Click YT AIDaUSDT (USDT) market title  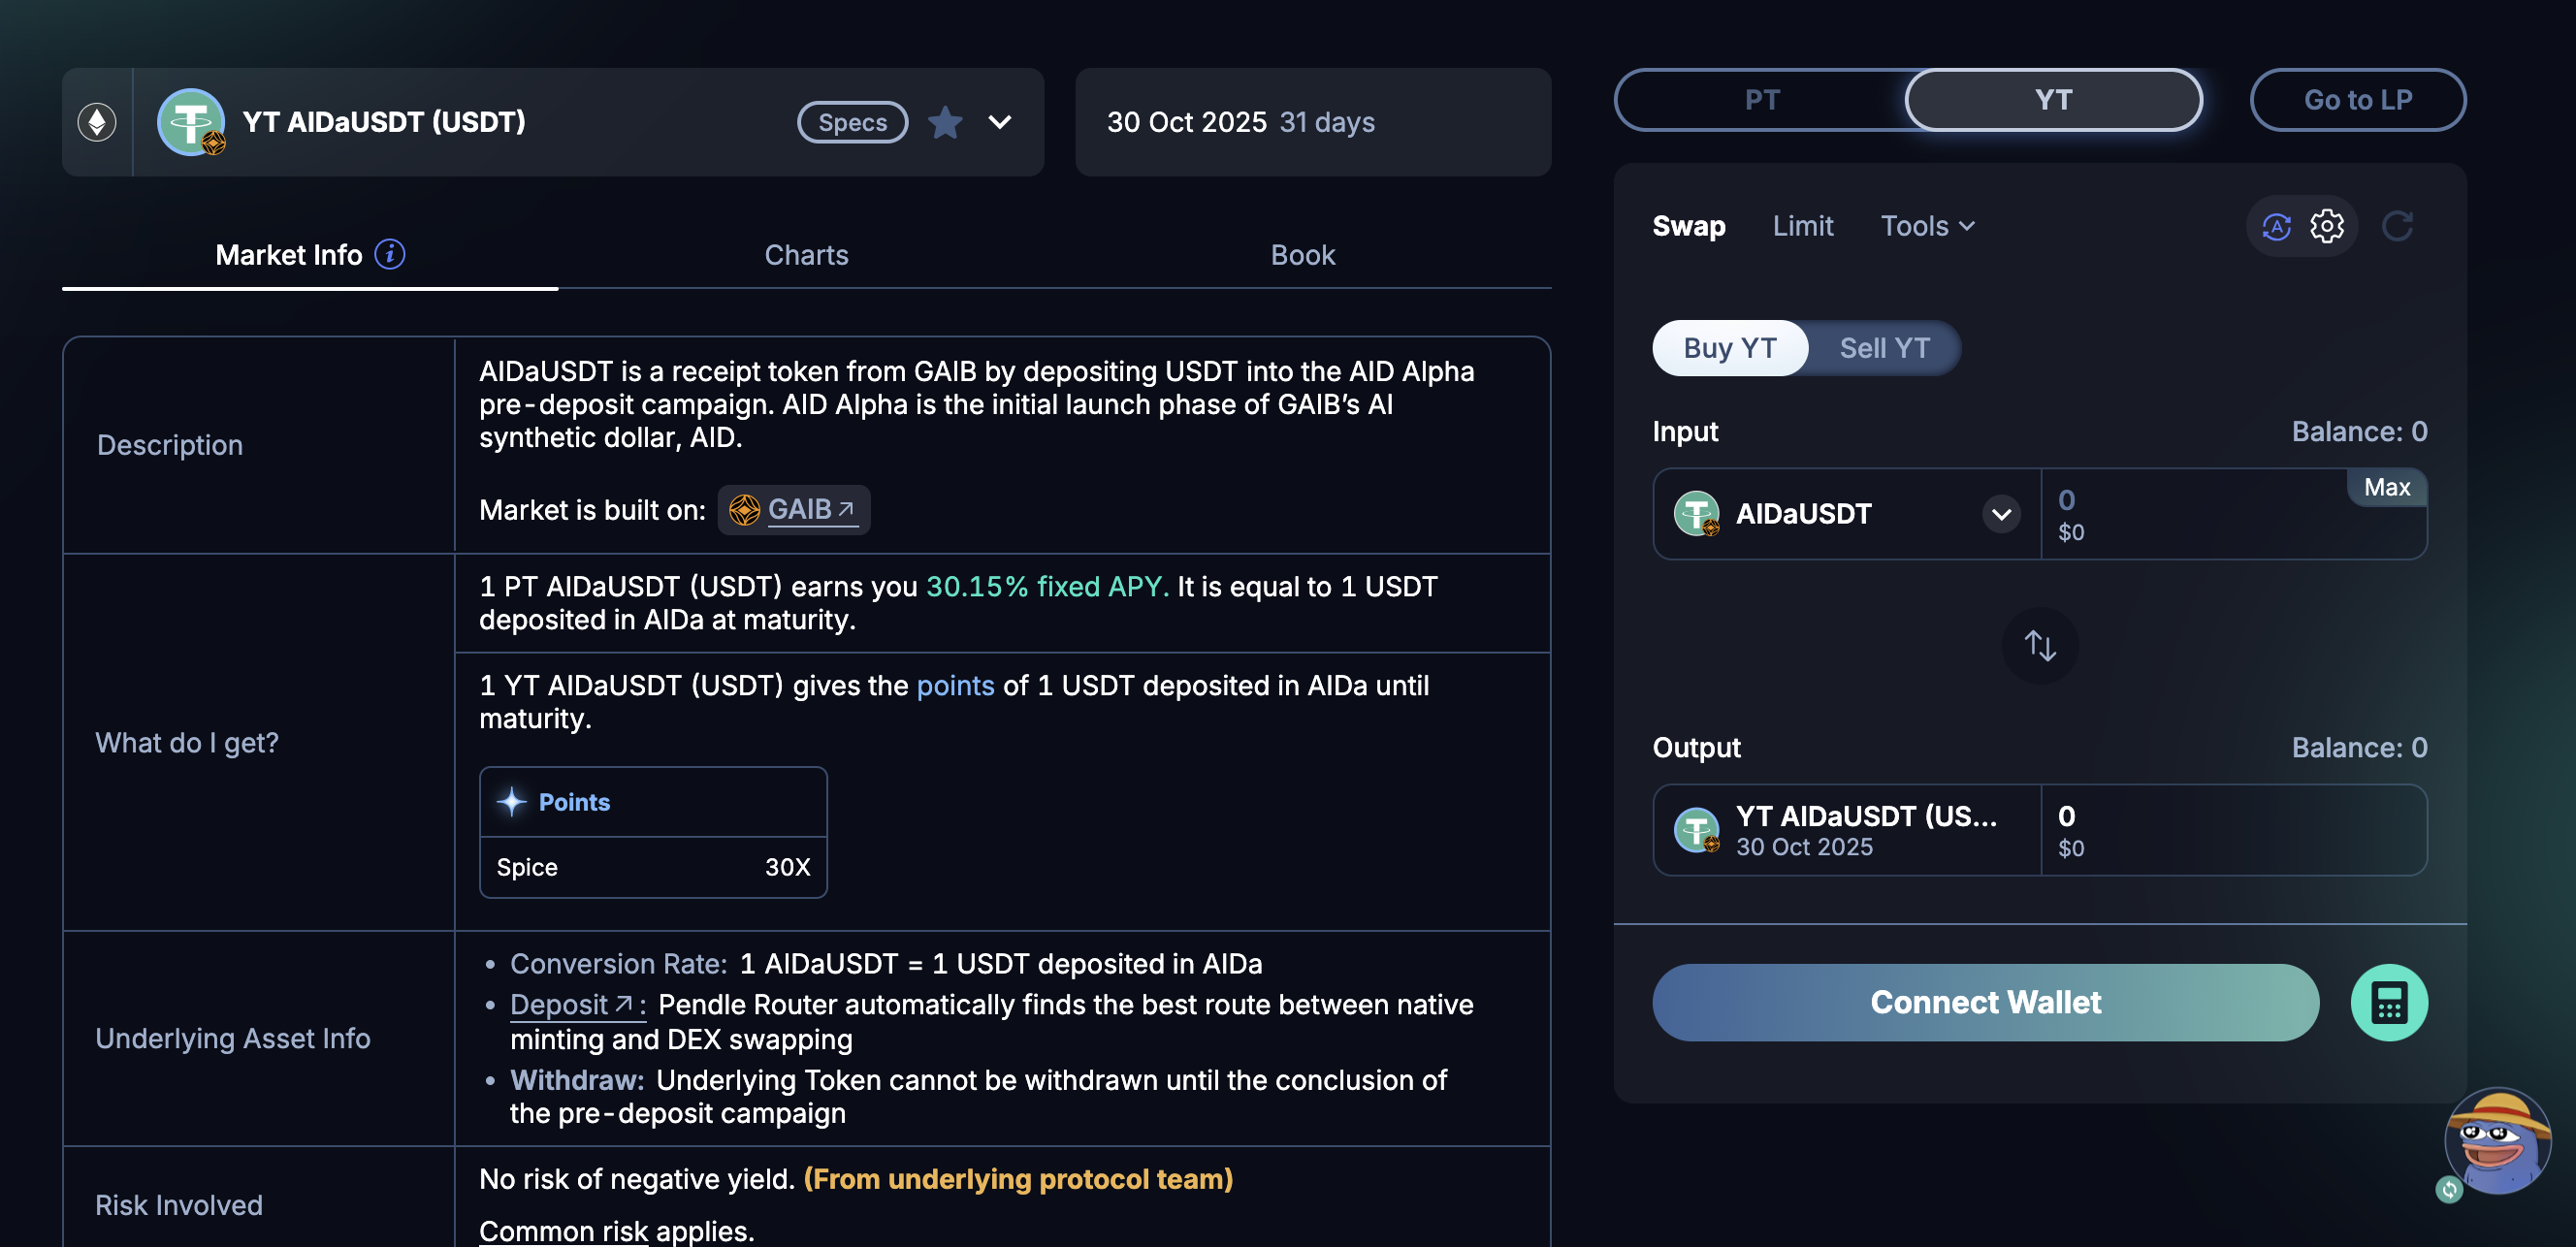(x=384, y=122)
